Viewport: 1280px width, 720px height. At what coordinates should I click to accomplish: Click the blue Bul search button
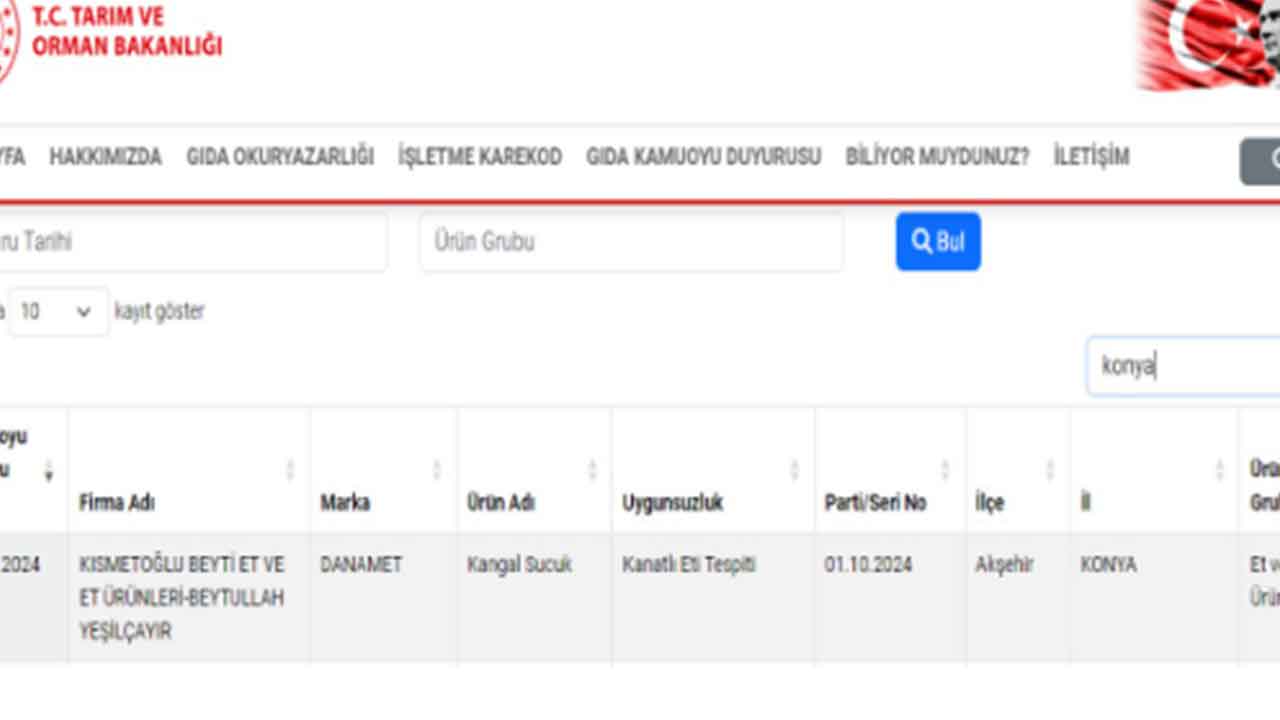pos(937,241)
